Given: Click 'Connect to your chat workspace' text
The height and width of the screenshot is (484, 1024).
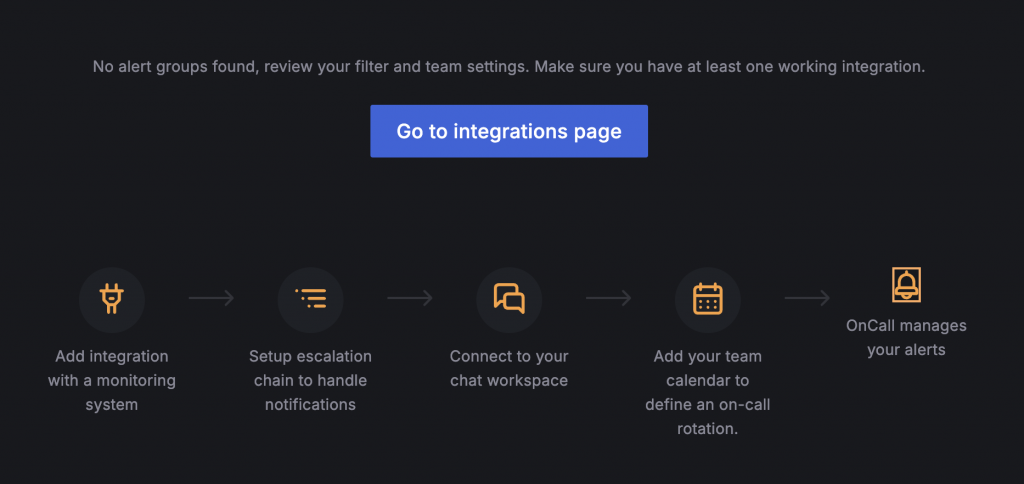Looking at the screenshot, I should click(x=509, y=368).
